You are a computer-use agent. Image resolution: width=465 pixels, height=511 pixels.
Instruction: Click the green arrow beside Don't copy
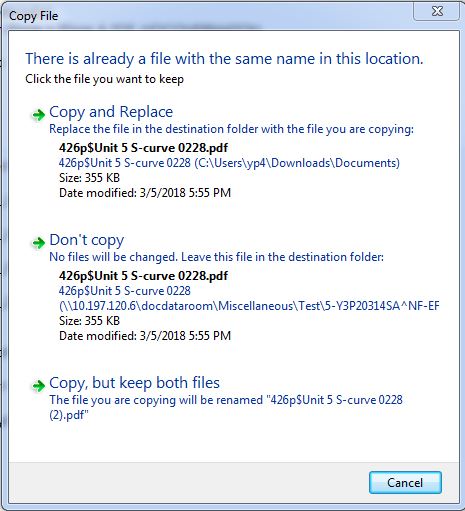pyautogui.click(x=38, y=243)
